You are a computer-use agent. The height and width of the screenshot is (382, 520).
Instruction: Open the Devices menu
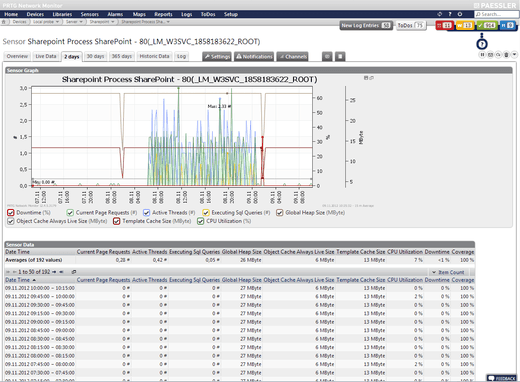[35, 14]
